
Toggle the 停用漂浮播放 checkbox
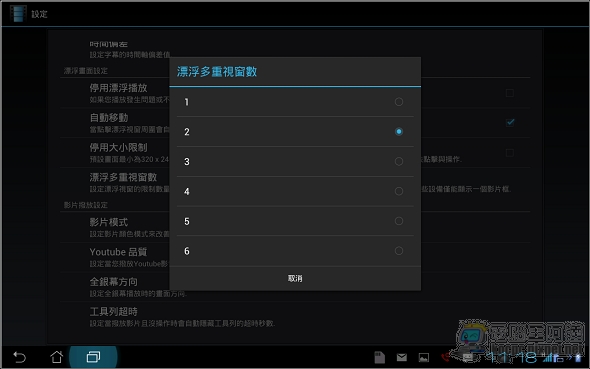510,93
